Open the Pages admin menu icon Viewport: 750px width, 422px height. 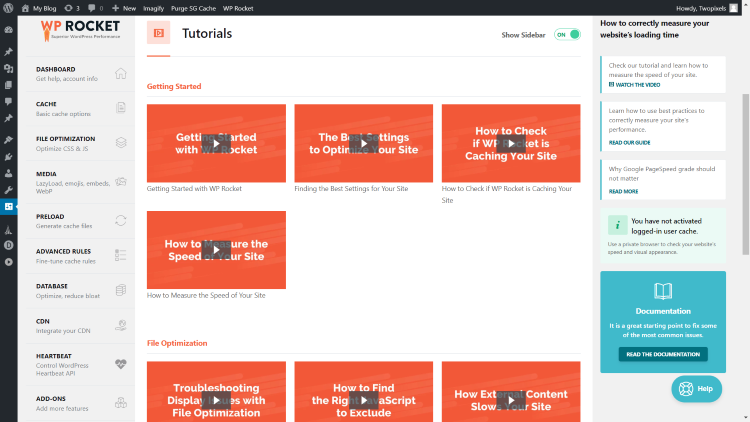click(9, 85)
